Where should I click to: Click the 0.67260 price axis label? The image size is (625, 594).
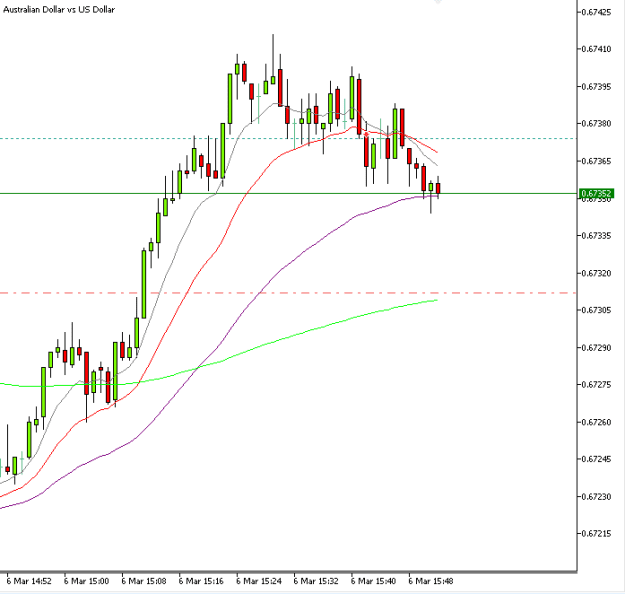pos(596,422)
